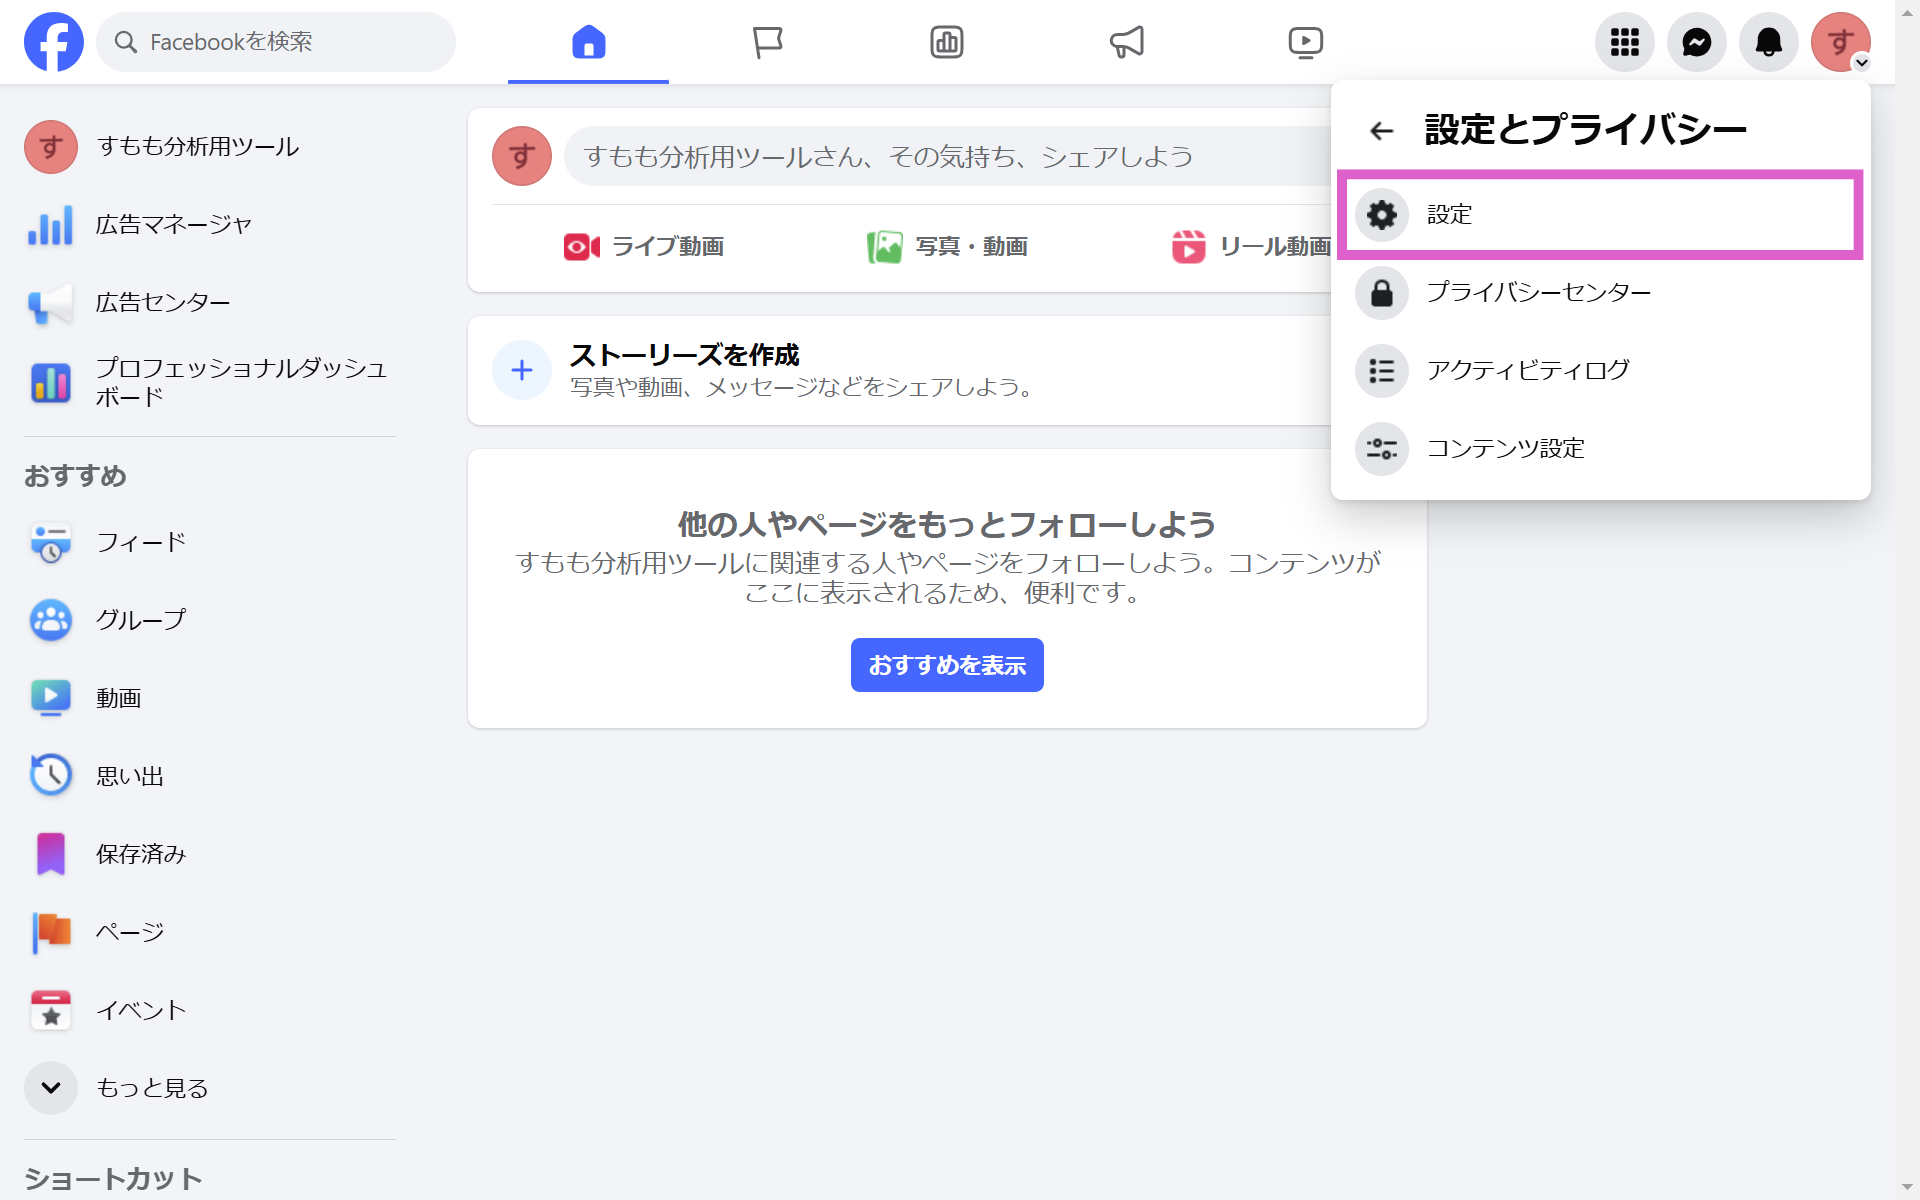Viewport: 1920px width, 1200px height.
Task: Open 広告マネージャ in left sidebar
Action: coord(172,225)
